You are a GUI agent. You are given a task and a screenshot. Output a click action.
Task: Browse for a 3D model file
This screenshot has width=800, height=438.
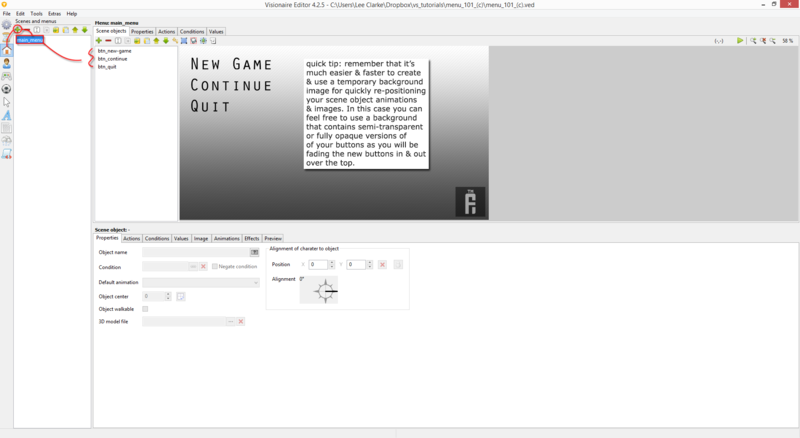[x=230, y=321]
